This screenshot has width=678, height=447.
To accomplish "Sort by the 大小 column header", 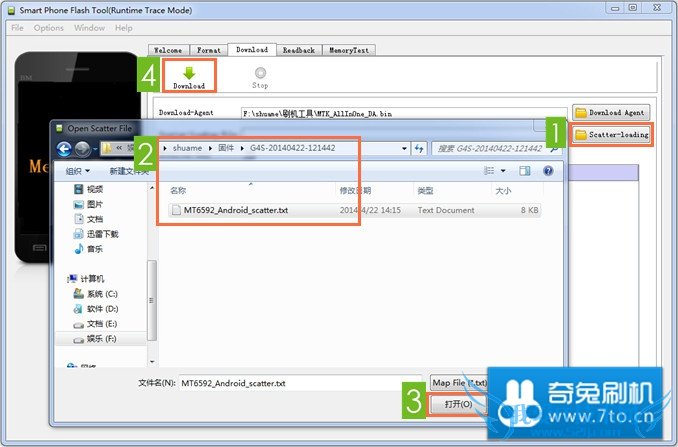I will tap(503, 191).
